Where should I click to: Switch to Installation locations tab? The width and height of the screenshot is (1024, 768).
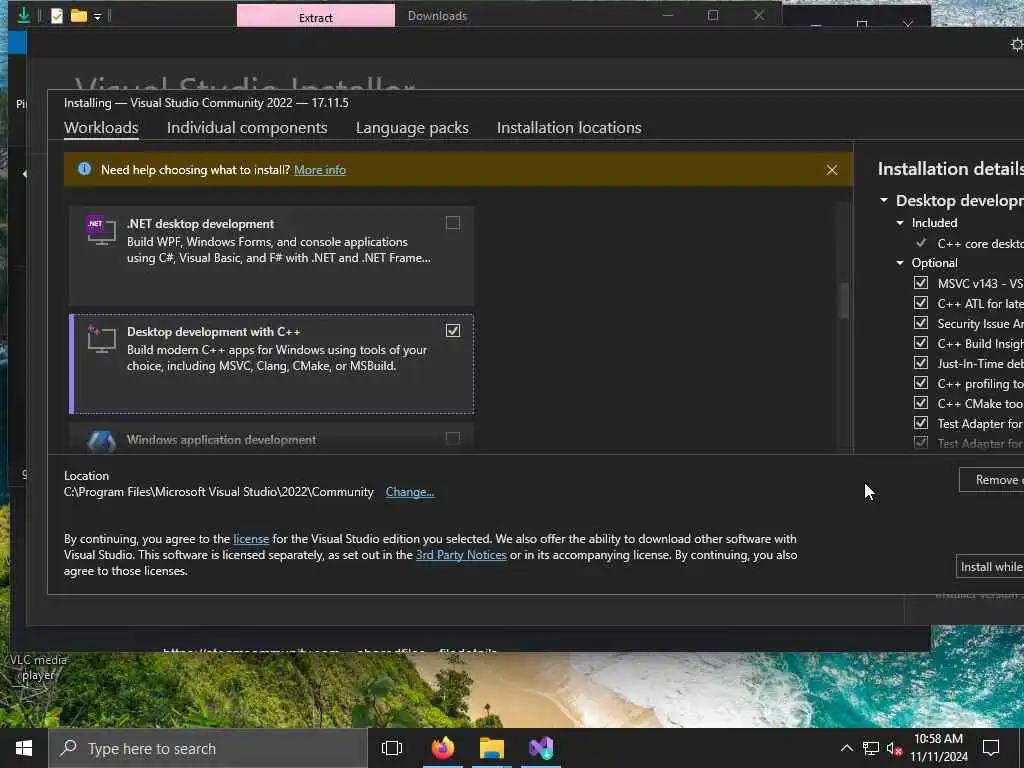click(x=569, y=128)
